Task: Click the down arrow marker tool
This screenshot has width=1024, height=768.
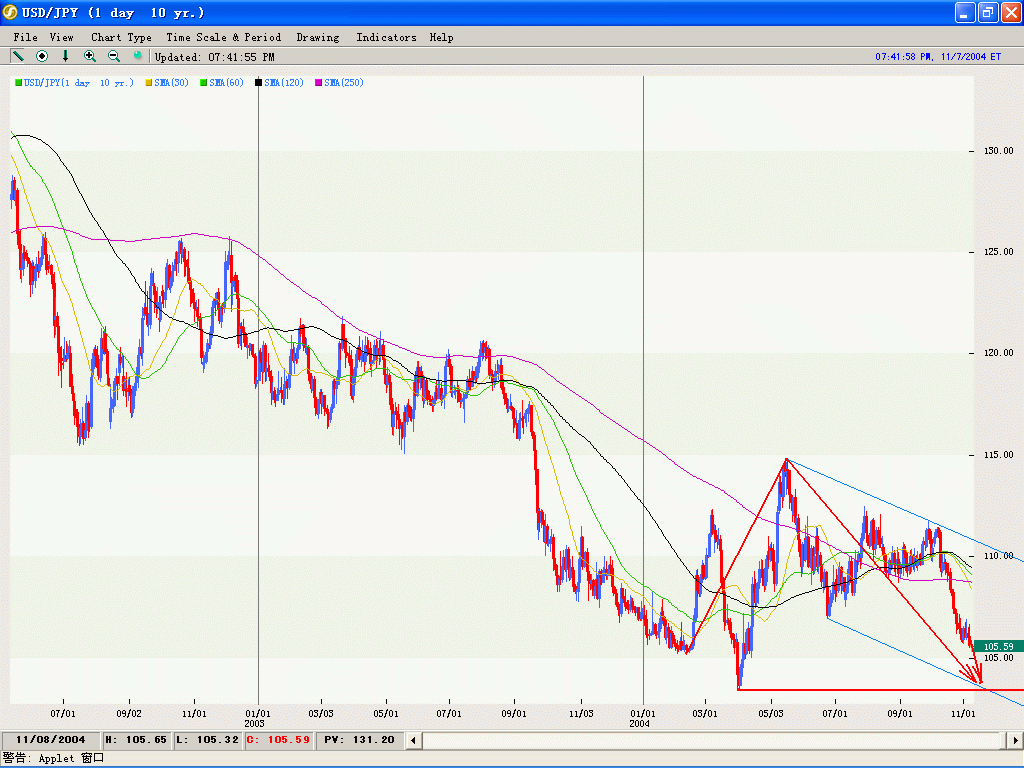Action: [66, 56]
